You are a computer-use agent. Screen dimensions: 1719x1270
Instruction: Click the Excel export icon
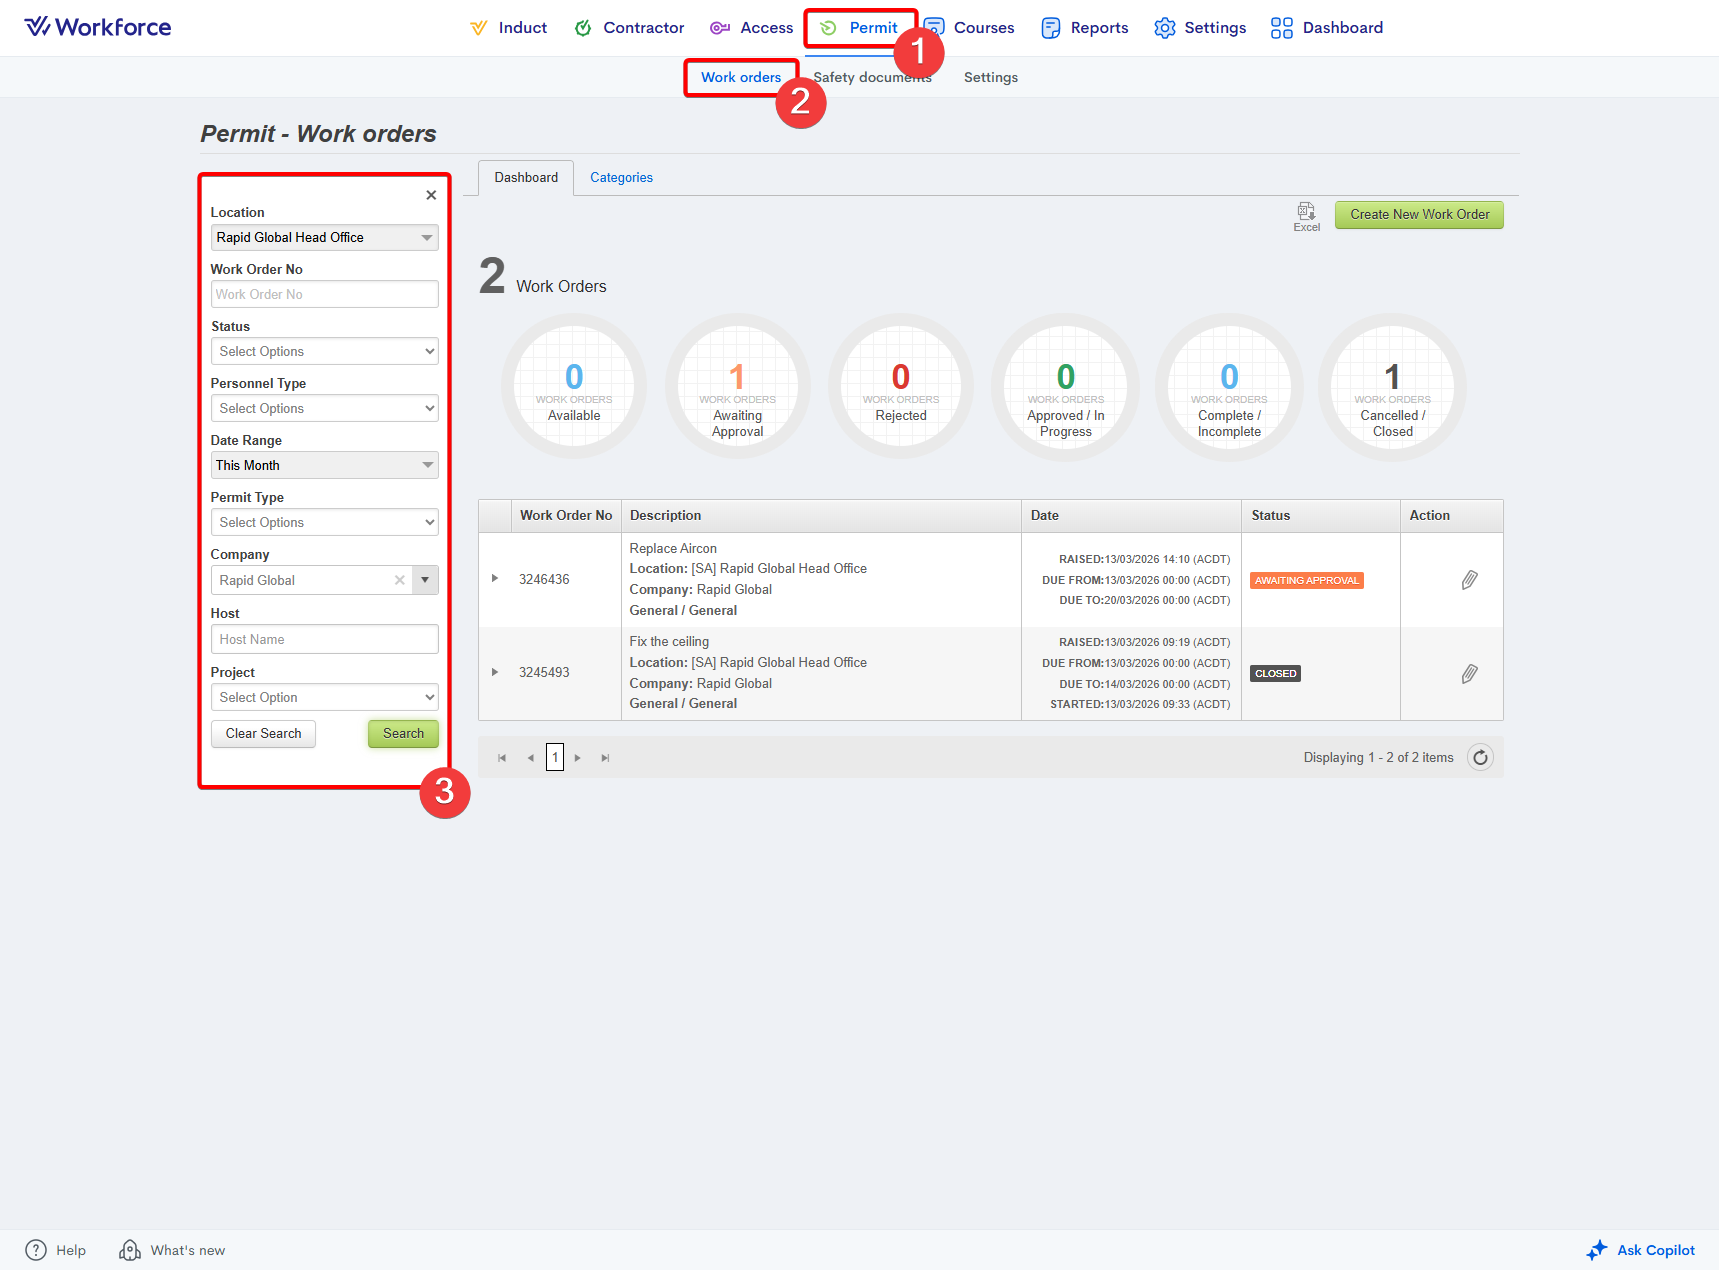(1306, 212)
